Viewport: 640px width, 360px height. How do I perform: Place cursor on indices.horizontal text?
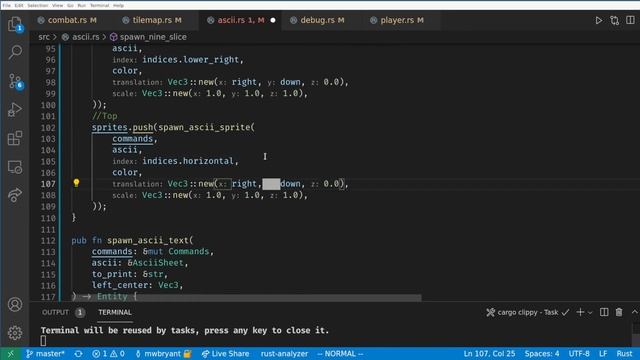[x=188, y=161]
